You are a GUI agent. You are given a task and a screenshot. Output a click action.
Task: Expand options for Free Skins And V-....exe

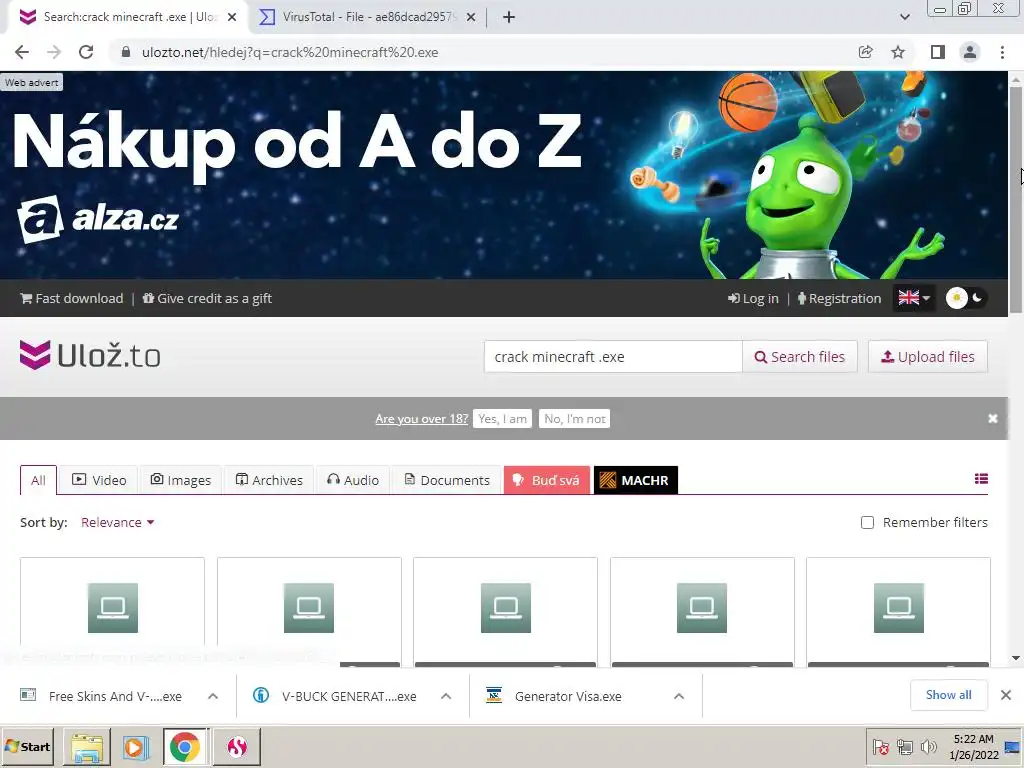(213, 696)
